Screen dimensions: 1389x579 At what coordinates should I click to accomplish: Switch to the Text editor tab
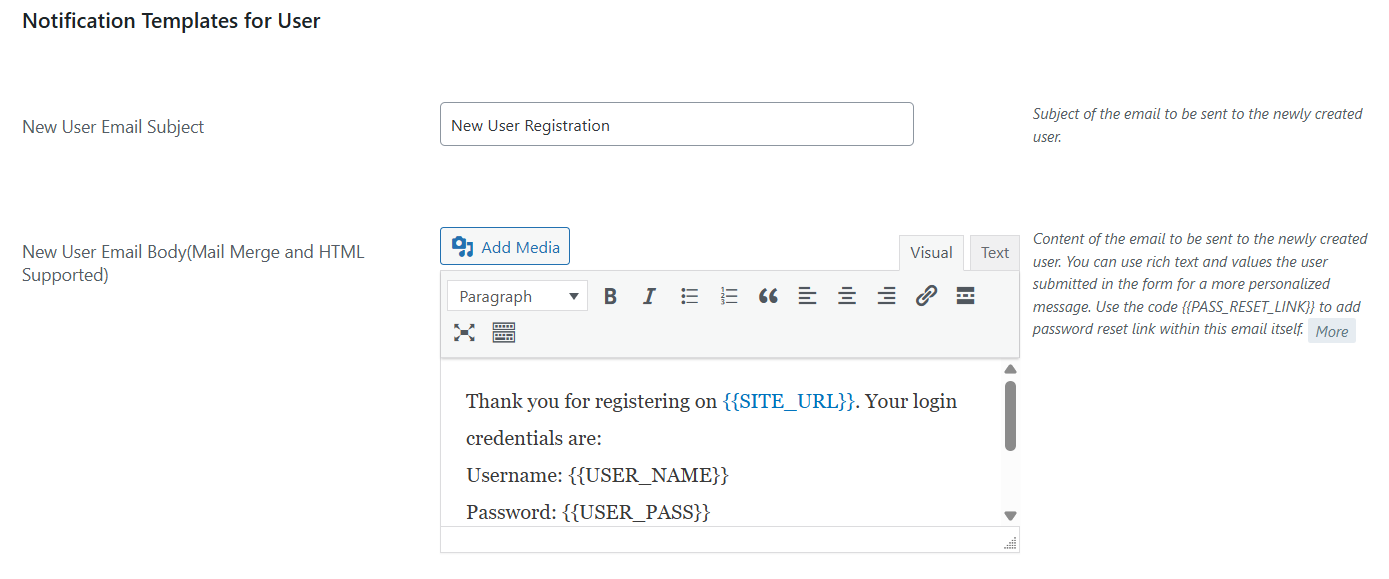pyautogui.click(x=994, y=253)
